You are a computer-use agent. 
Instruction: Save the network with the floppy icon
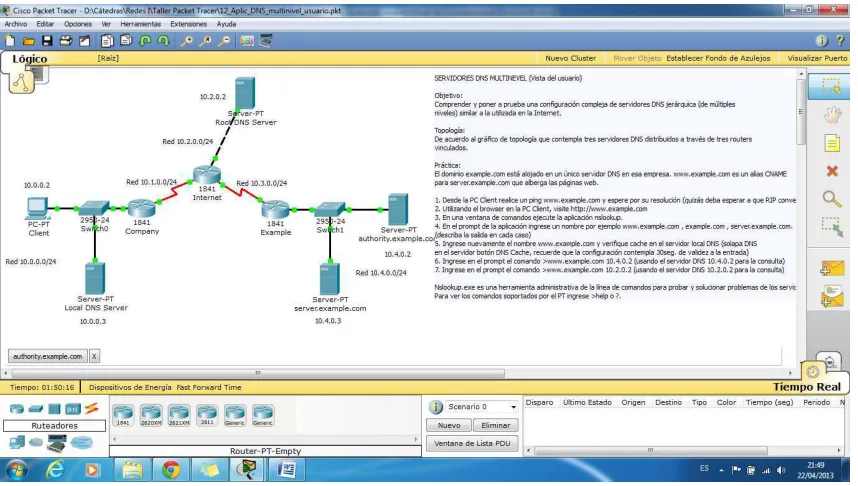[47, 41]
